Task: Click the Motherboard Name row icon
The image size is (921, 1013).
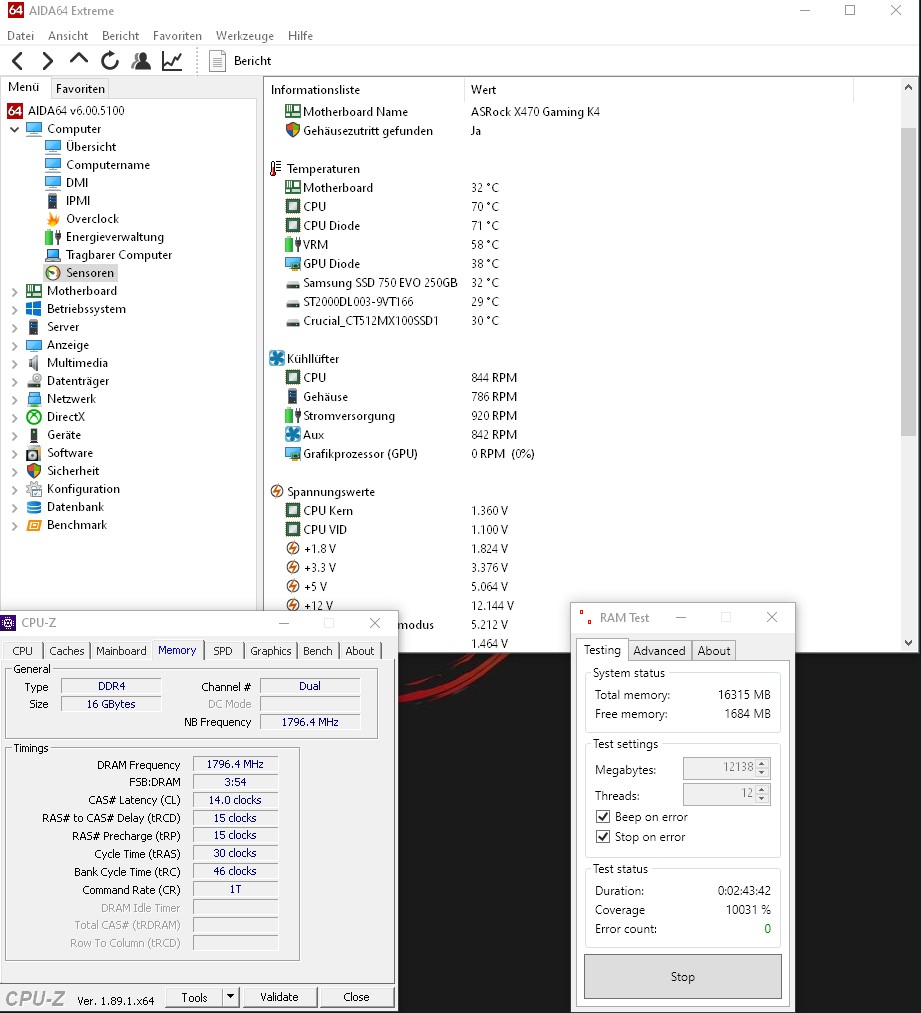Action: coord(293,111)
